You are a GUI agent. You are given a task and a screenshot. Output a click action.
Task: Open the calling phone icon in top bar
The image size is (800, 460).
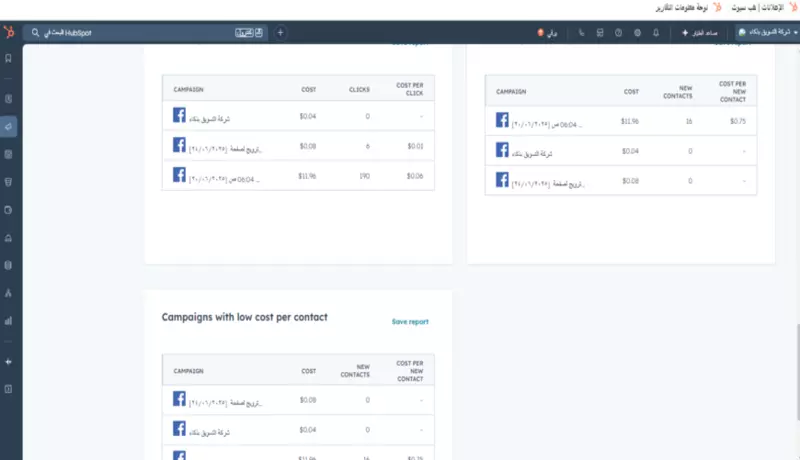581,33
